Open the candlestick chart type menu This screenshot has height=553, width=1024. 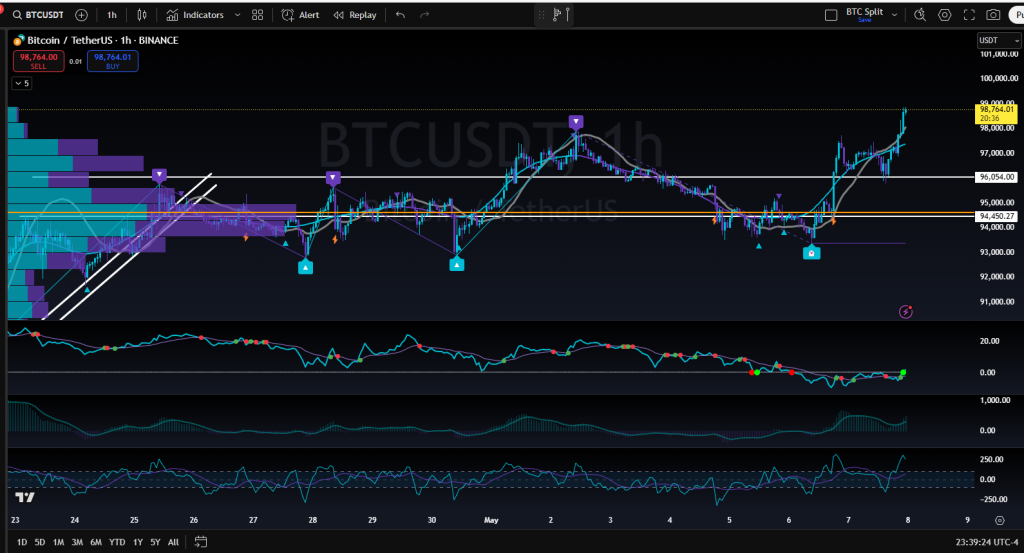[x=142, y=14]
